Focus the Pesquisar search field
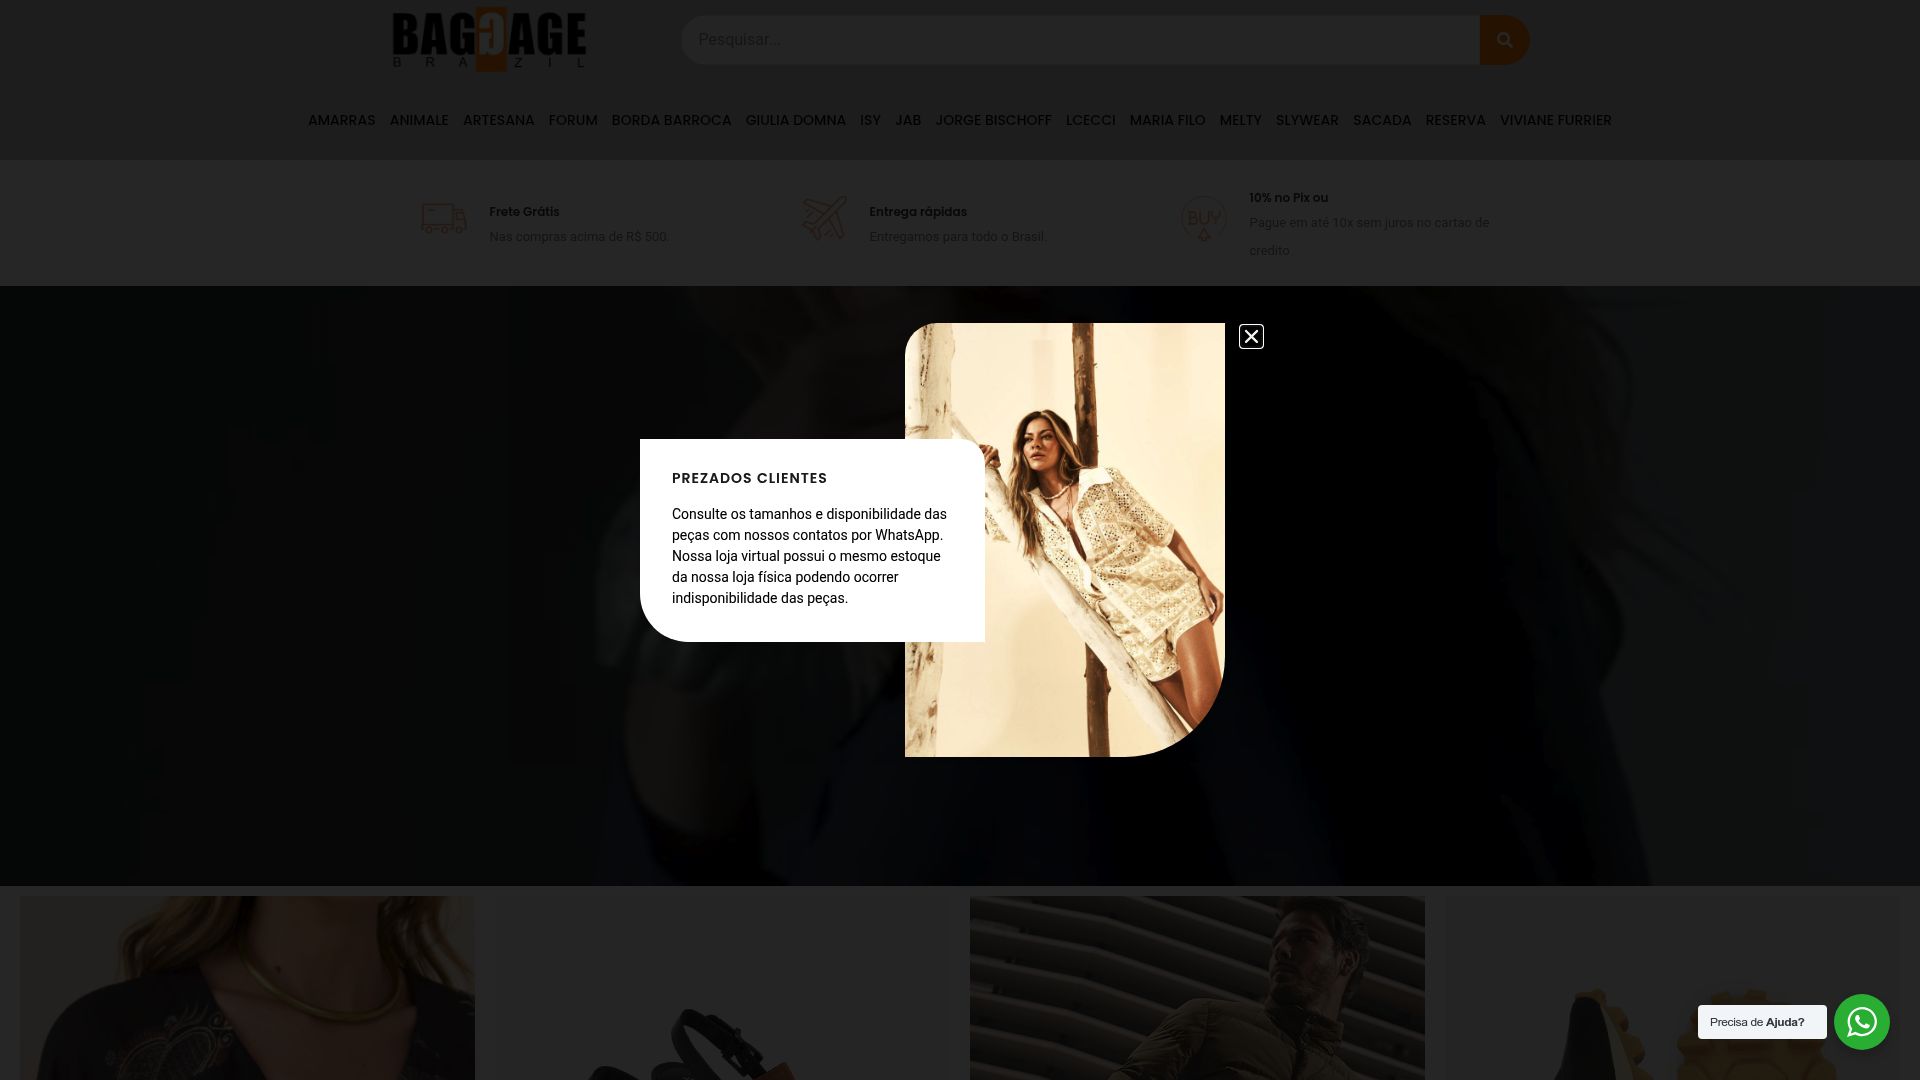 tap(1080, 40)
